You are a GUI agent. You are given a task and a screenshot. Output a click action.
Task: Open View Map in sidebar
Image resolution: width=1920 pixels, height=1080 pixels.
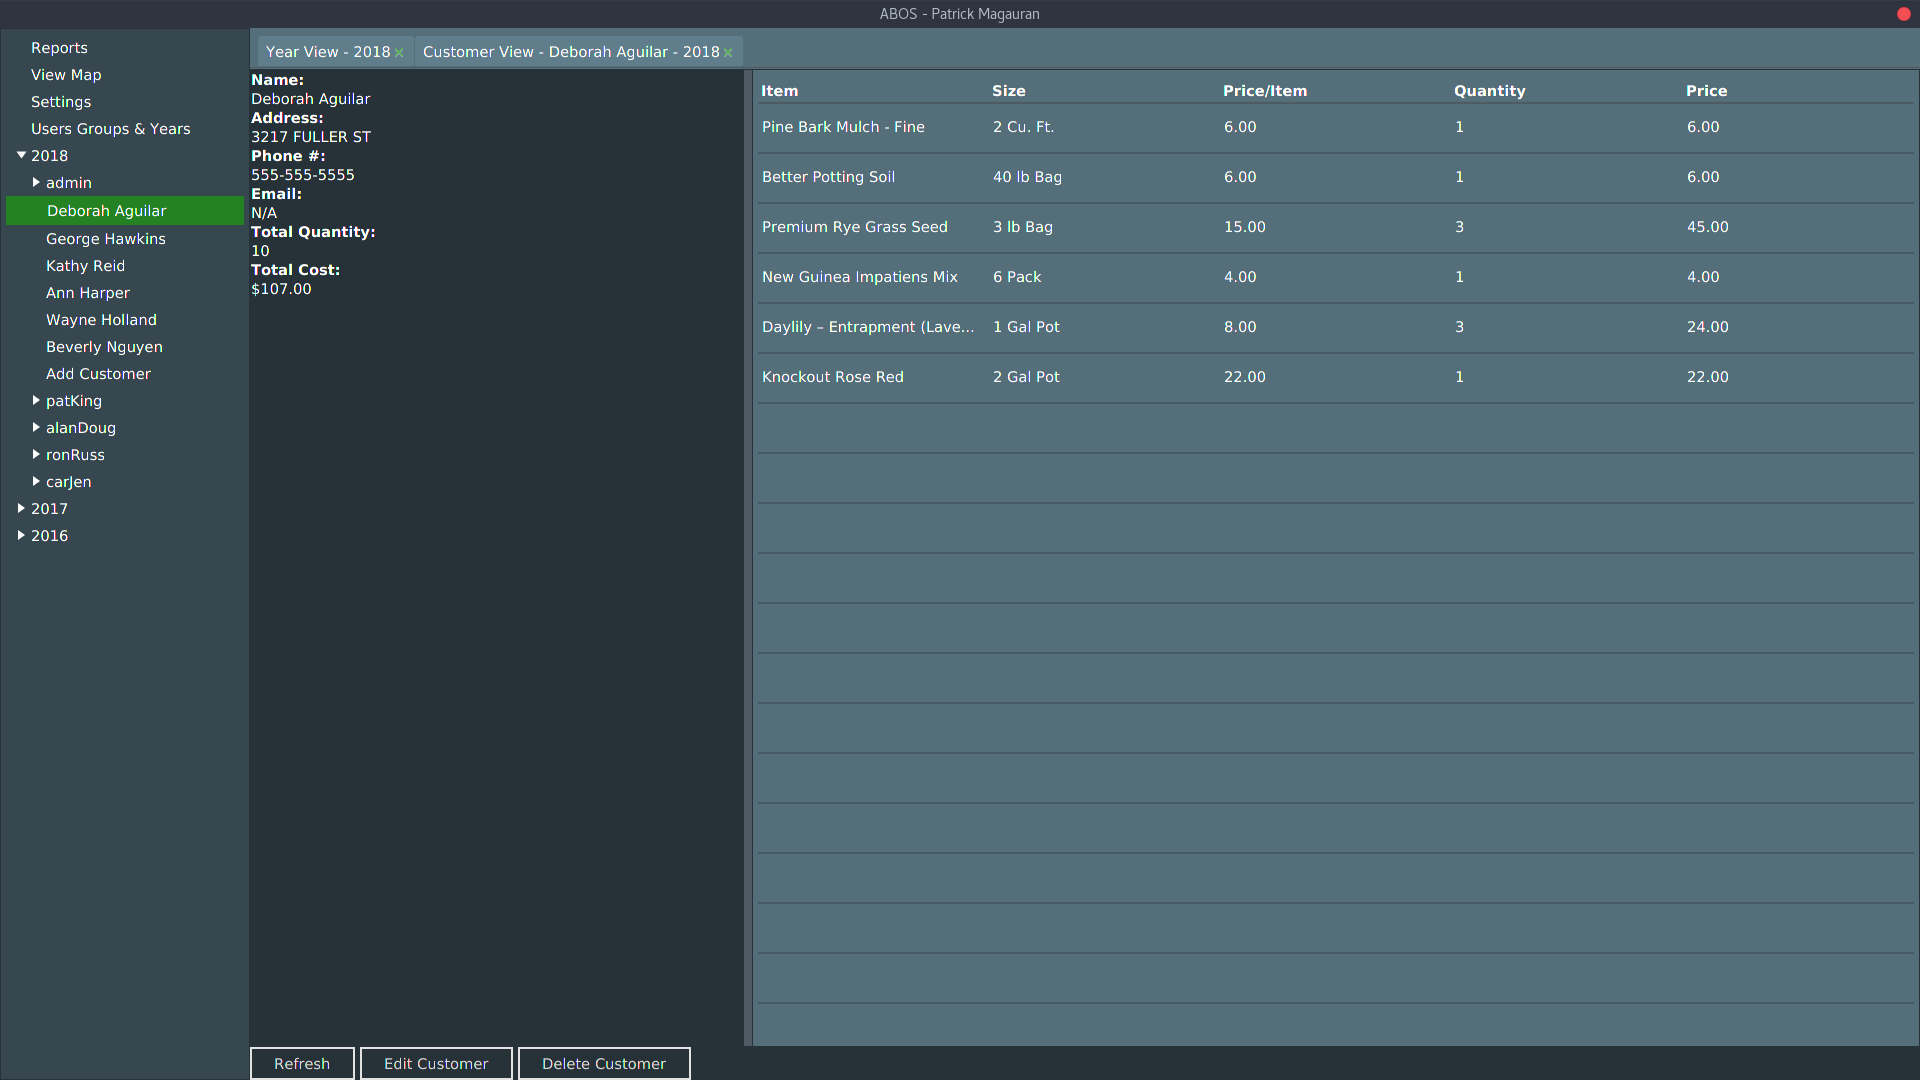tap(66, 74)
